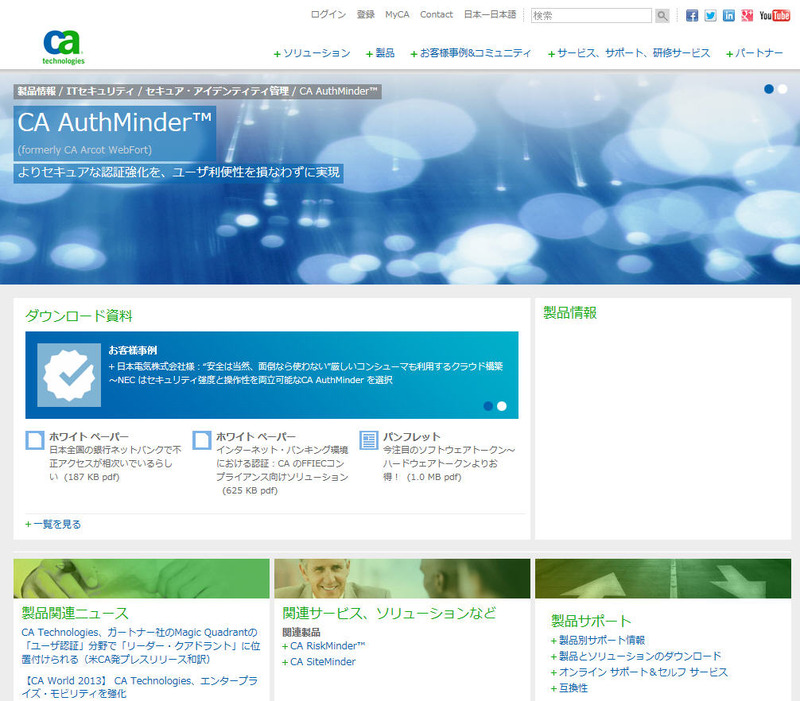Image resolution: width=800 pixels, height=701 pixels.
Task: Click the 一覧を見る link
Action: point(56,524)
